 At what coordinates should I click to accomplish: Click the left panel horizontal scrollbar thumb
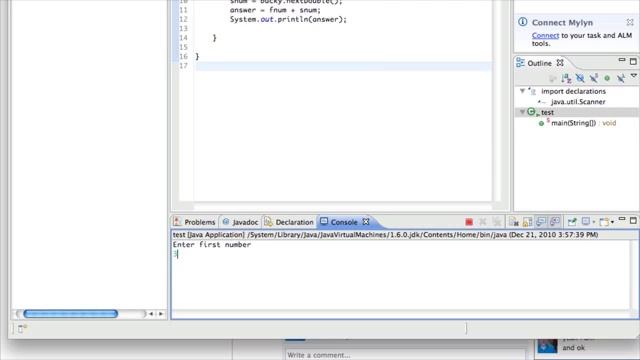[x=71, y=313]
